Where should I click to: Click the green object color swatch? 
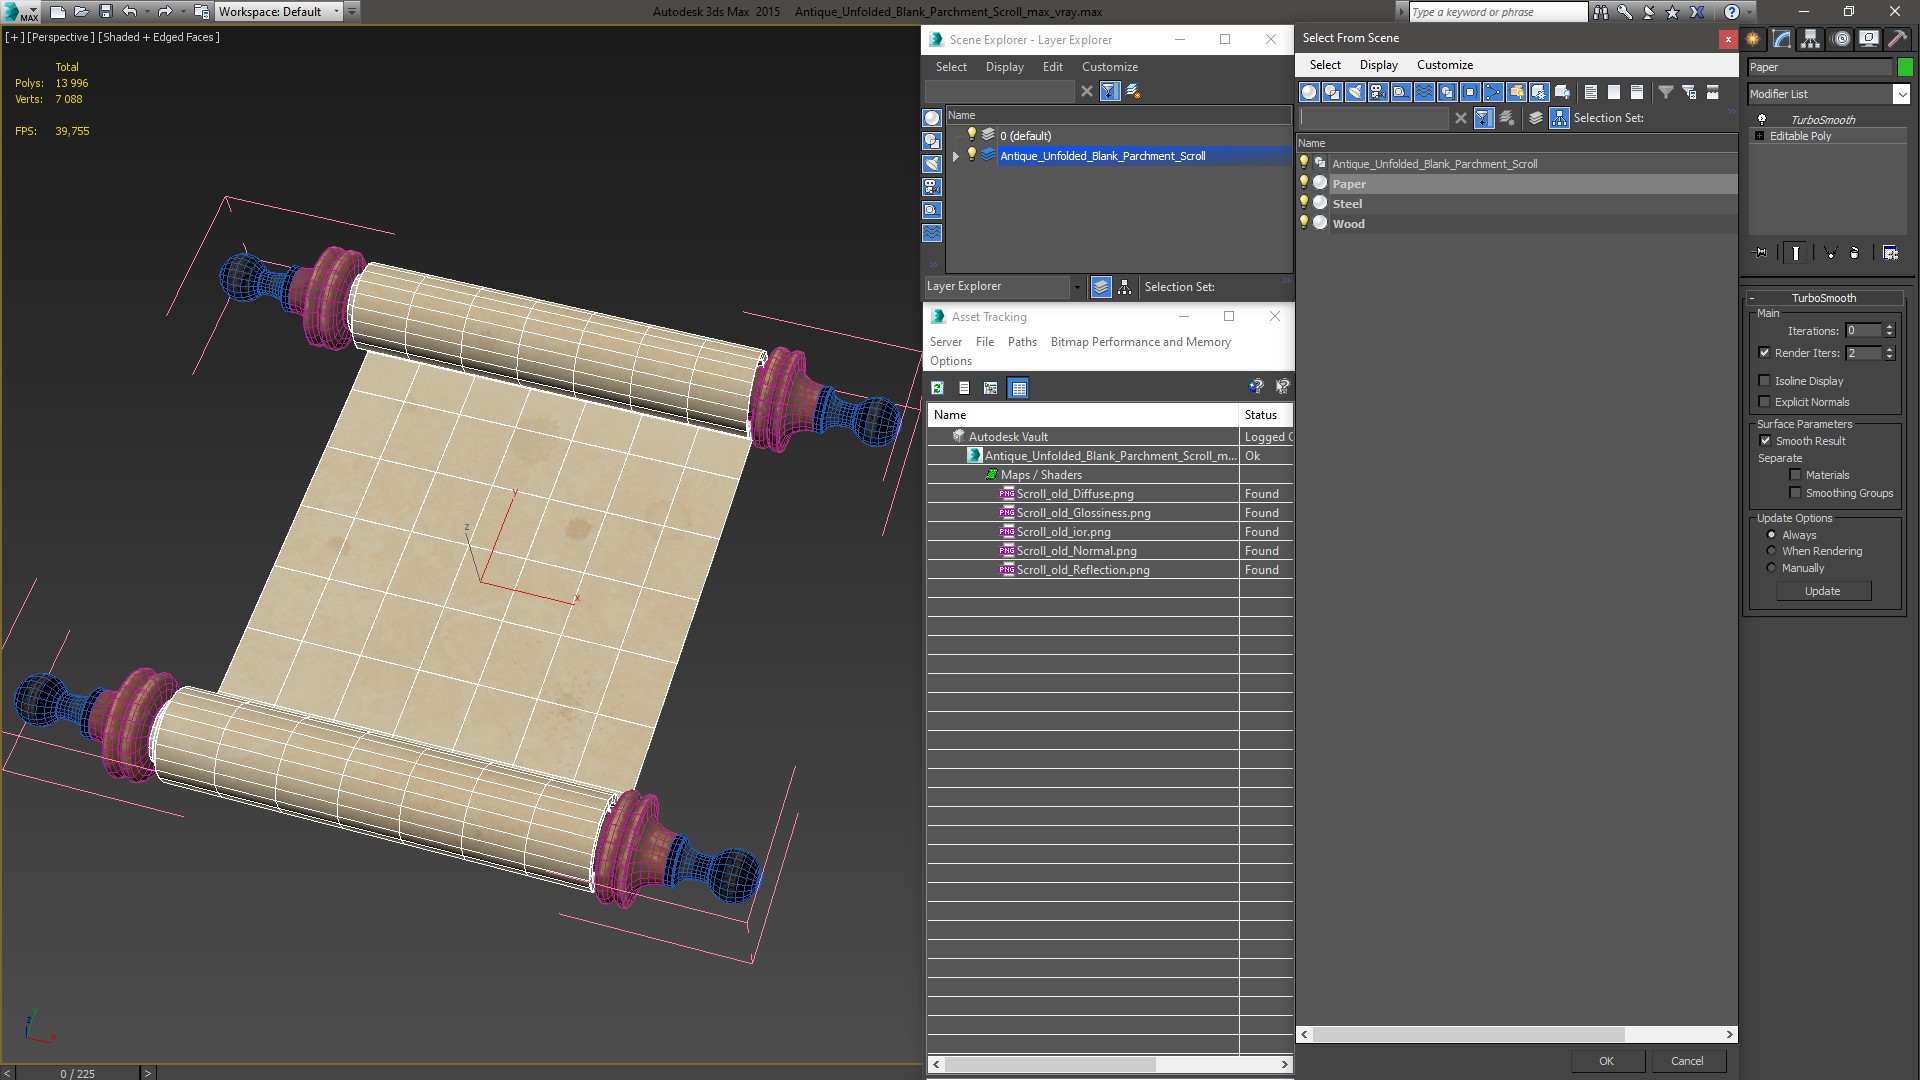click(1905, 67)
